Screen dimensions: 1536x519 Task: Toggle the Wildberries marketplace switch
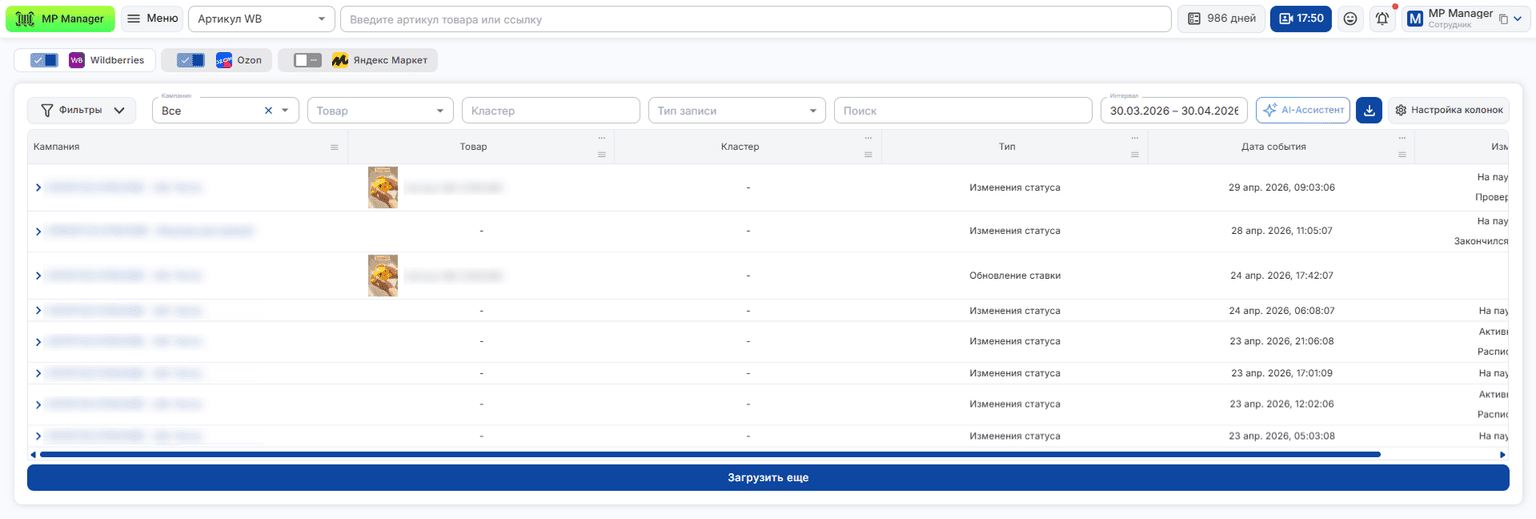click(44, 60)
